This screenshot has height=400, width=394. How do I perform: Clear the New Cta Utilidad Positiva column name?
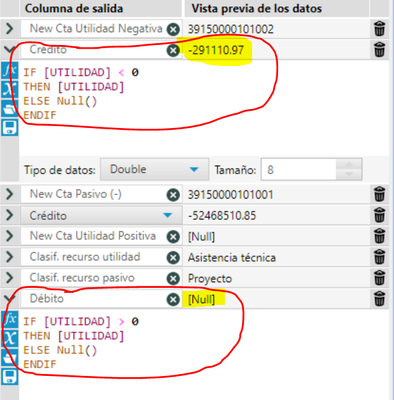(x=173, y=237)
